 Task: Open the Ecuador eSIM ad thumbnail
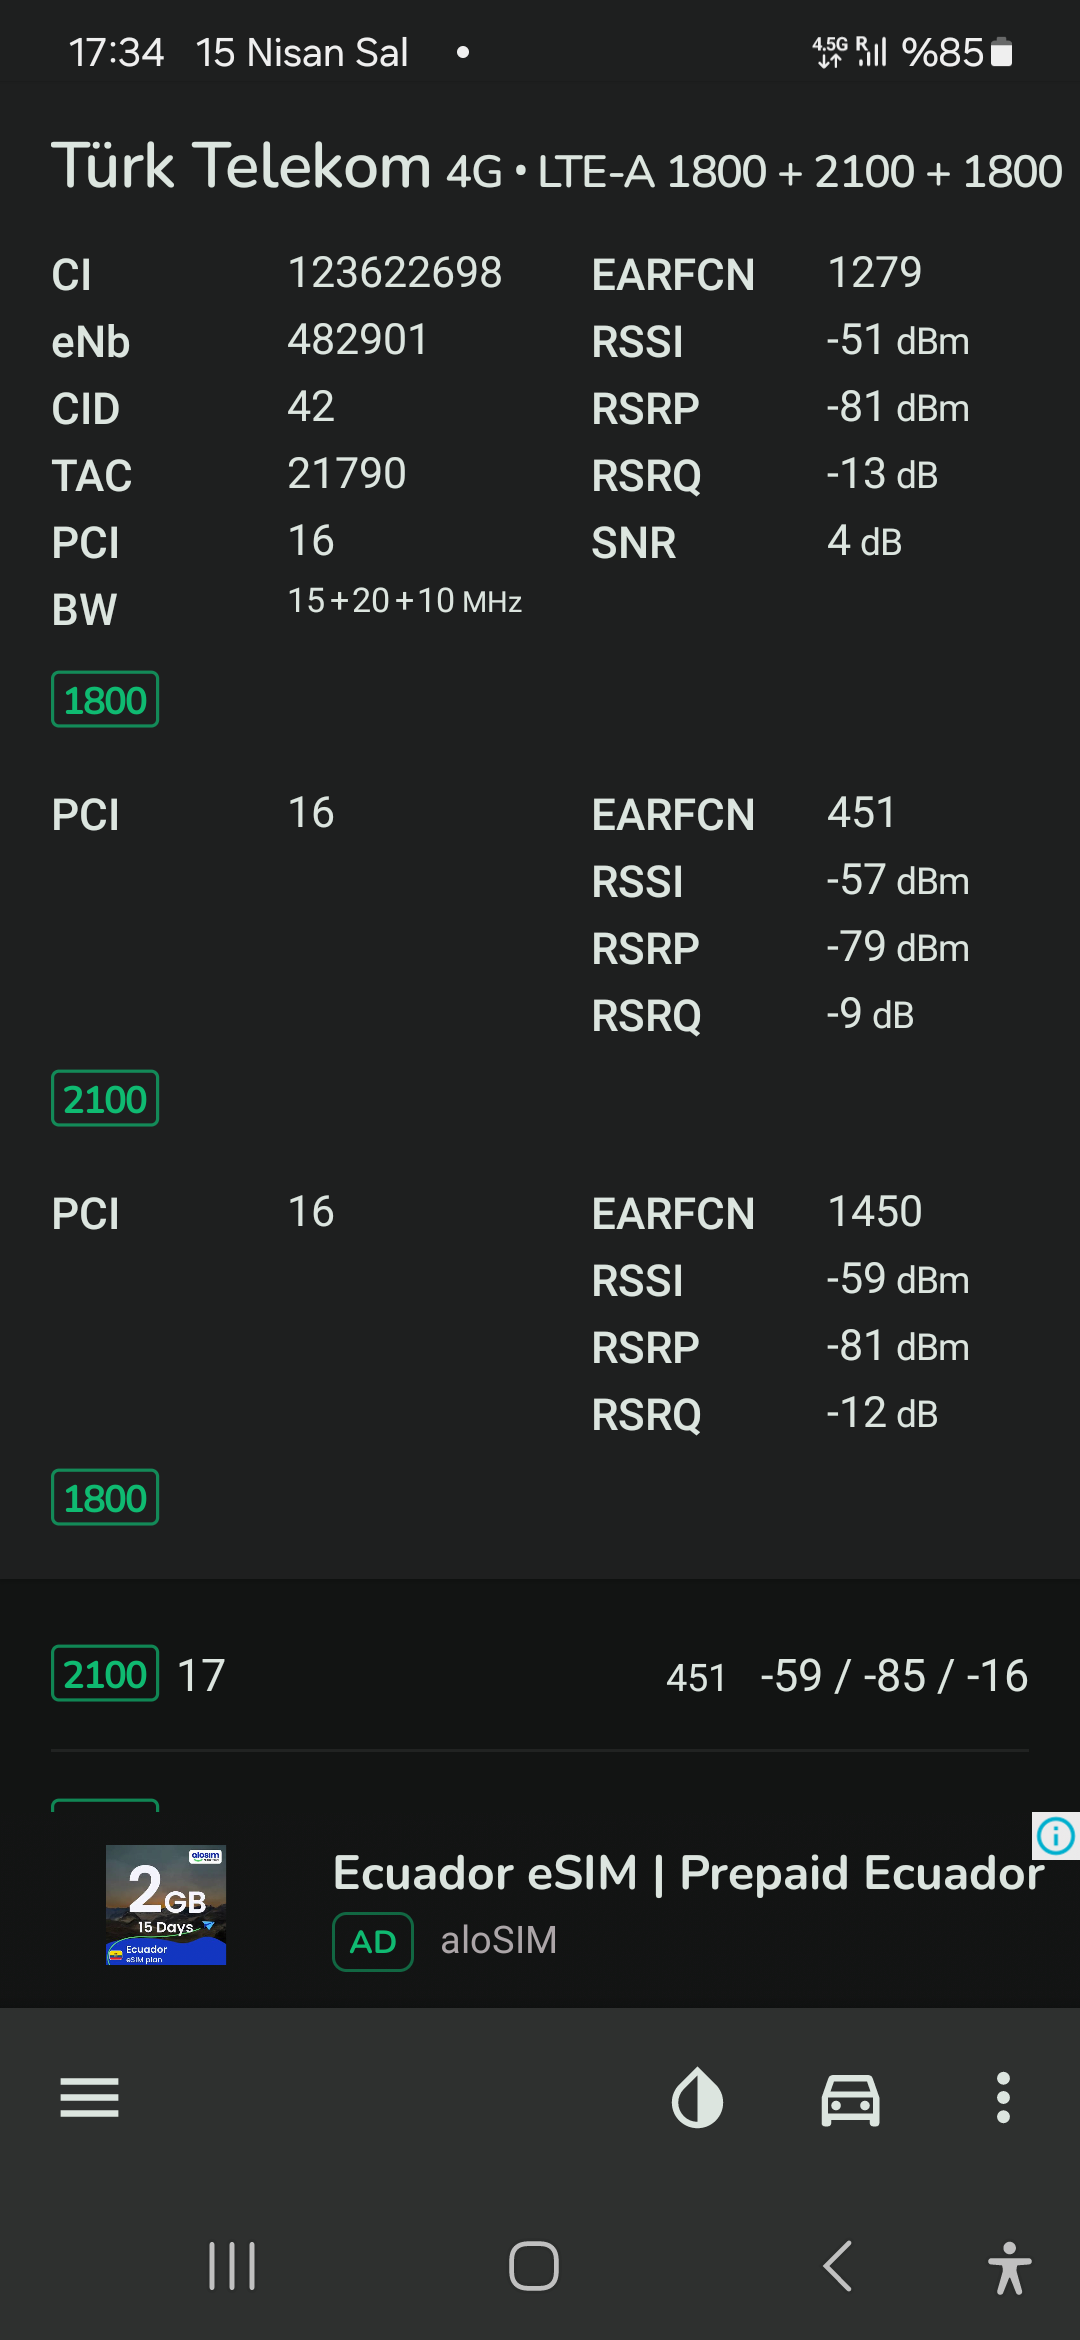click(x=166, y=1905)
